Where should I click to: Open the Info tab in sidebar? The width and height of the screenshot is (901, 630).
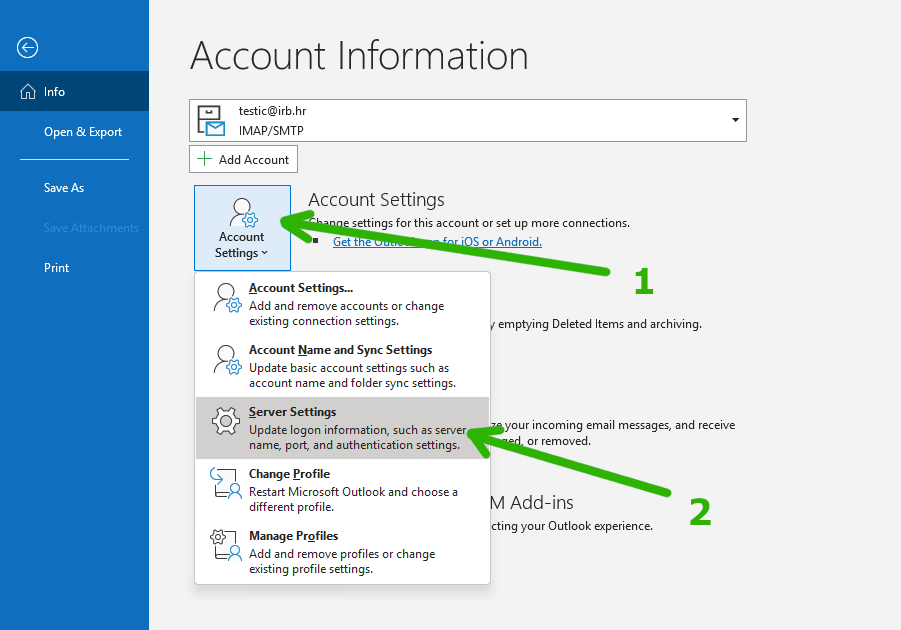[75, 91]
